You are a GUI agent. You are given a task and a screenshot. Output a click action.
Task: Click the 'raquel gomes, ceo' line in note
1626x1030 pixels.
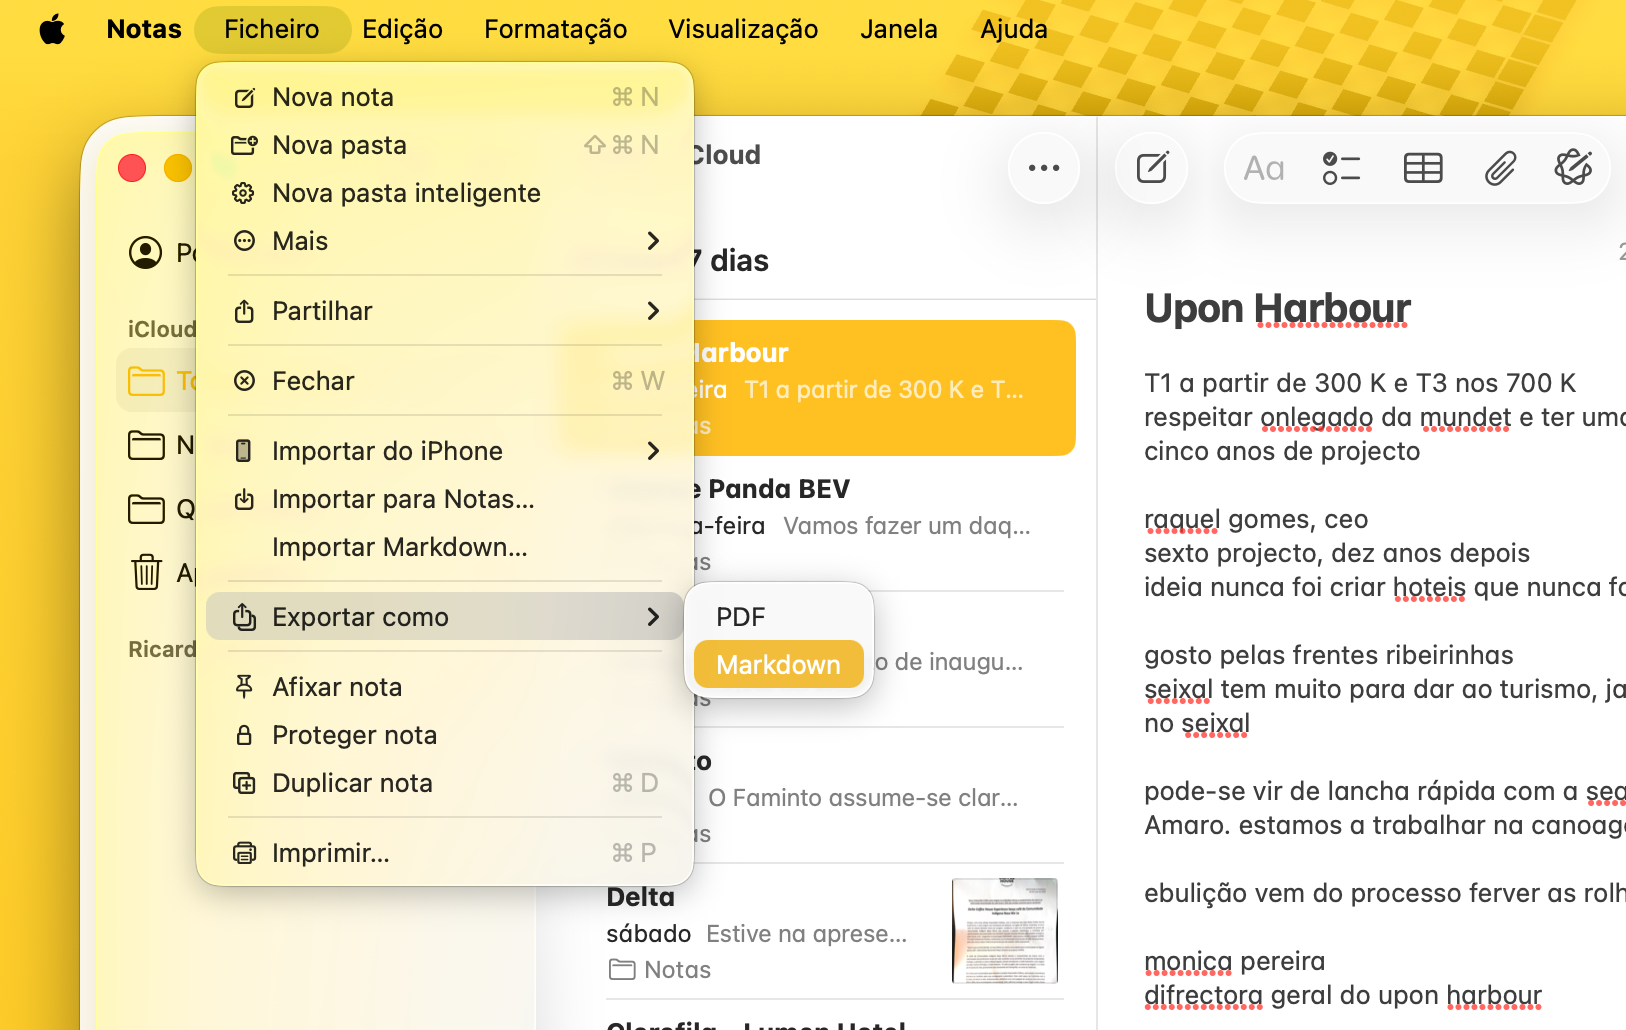pyautogui.click(x=1256, y=519)
